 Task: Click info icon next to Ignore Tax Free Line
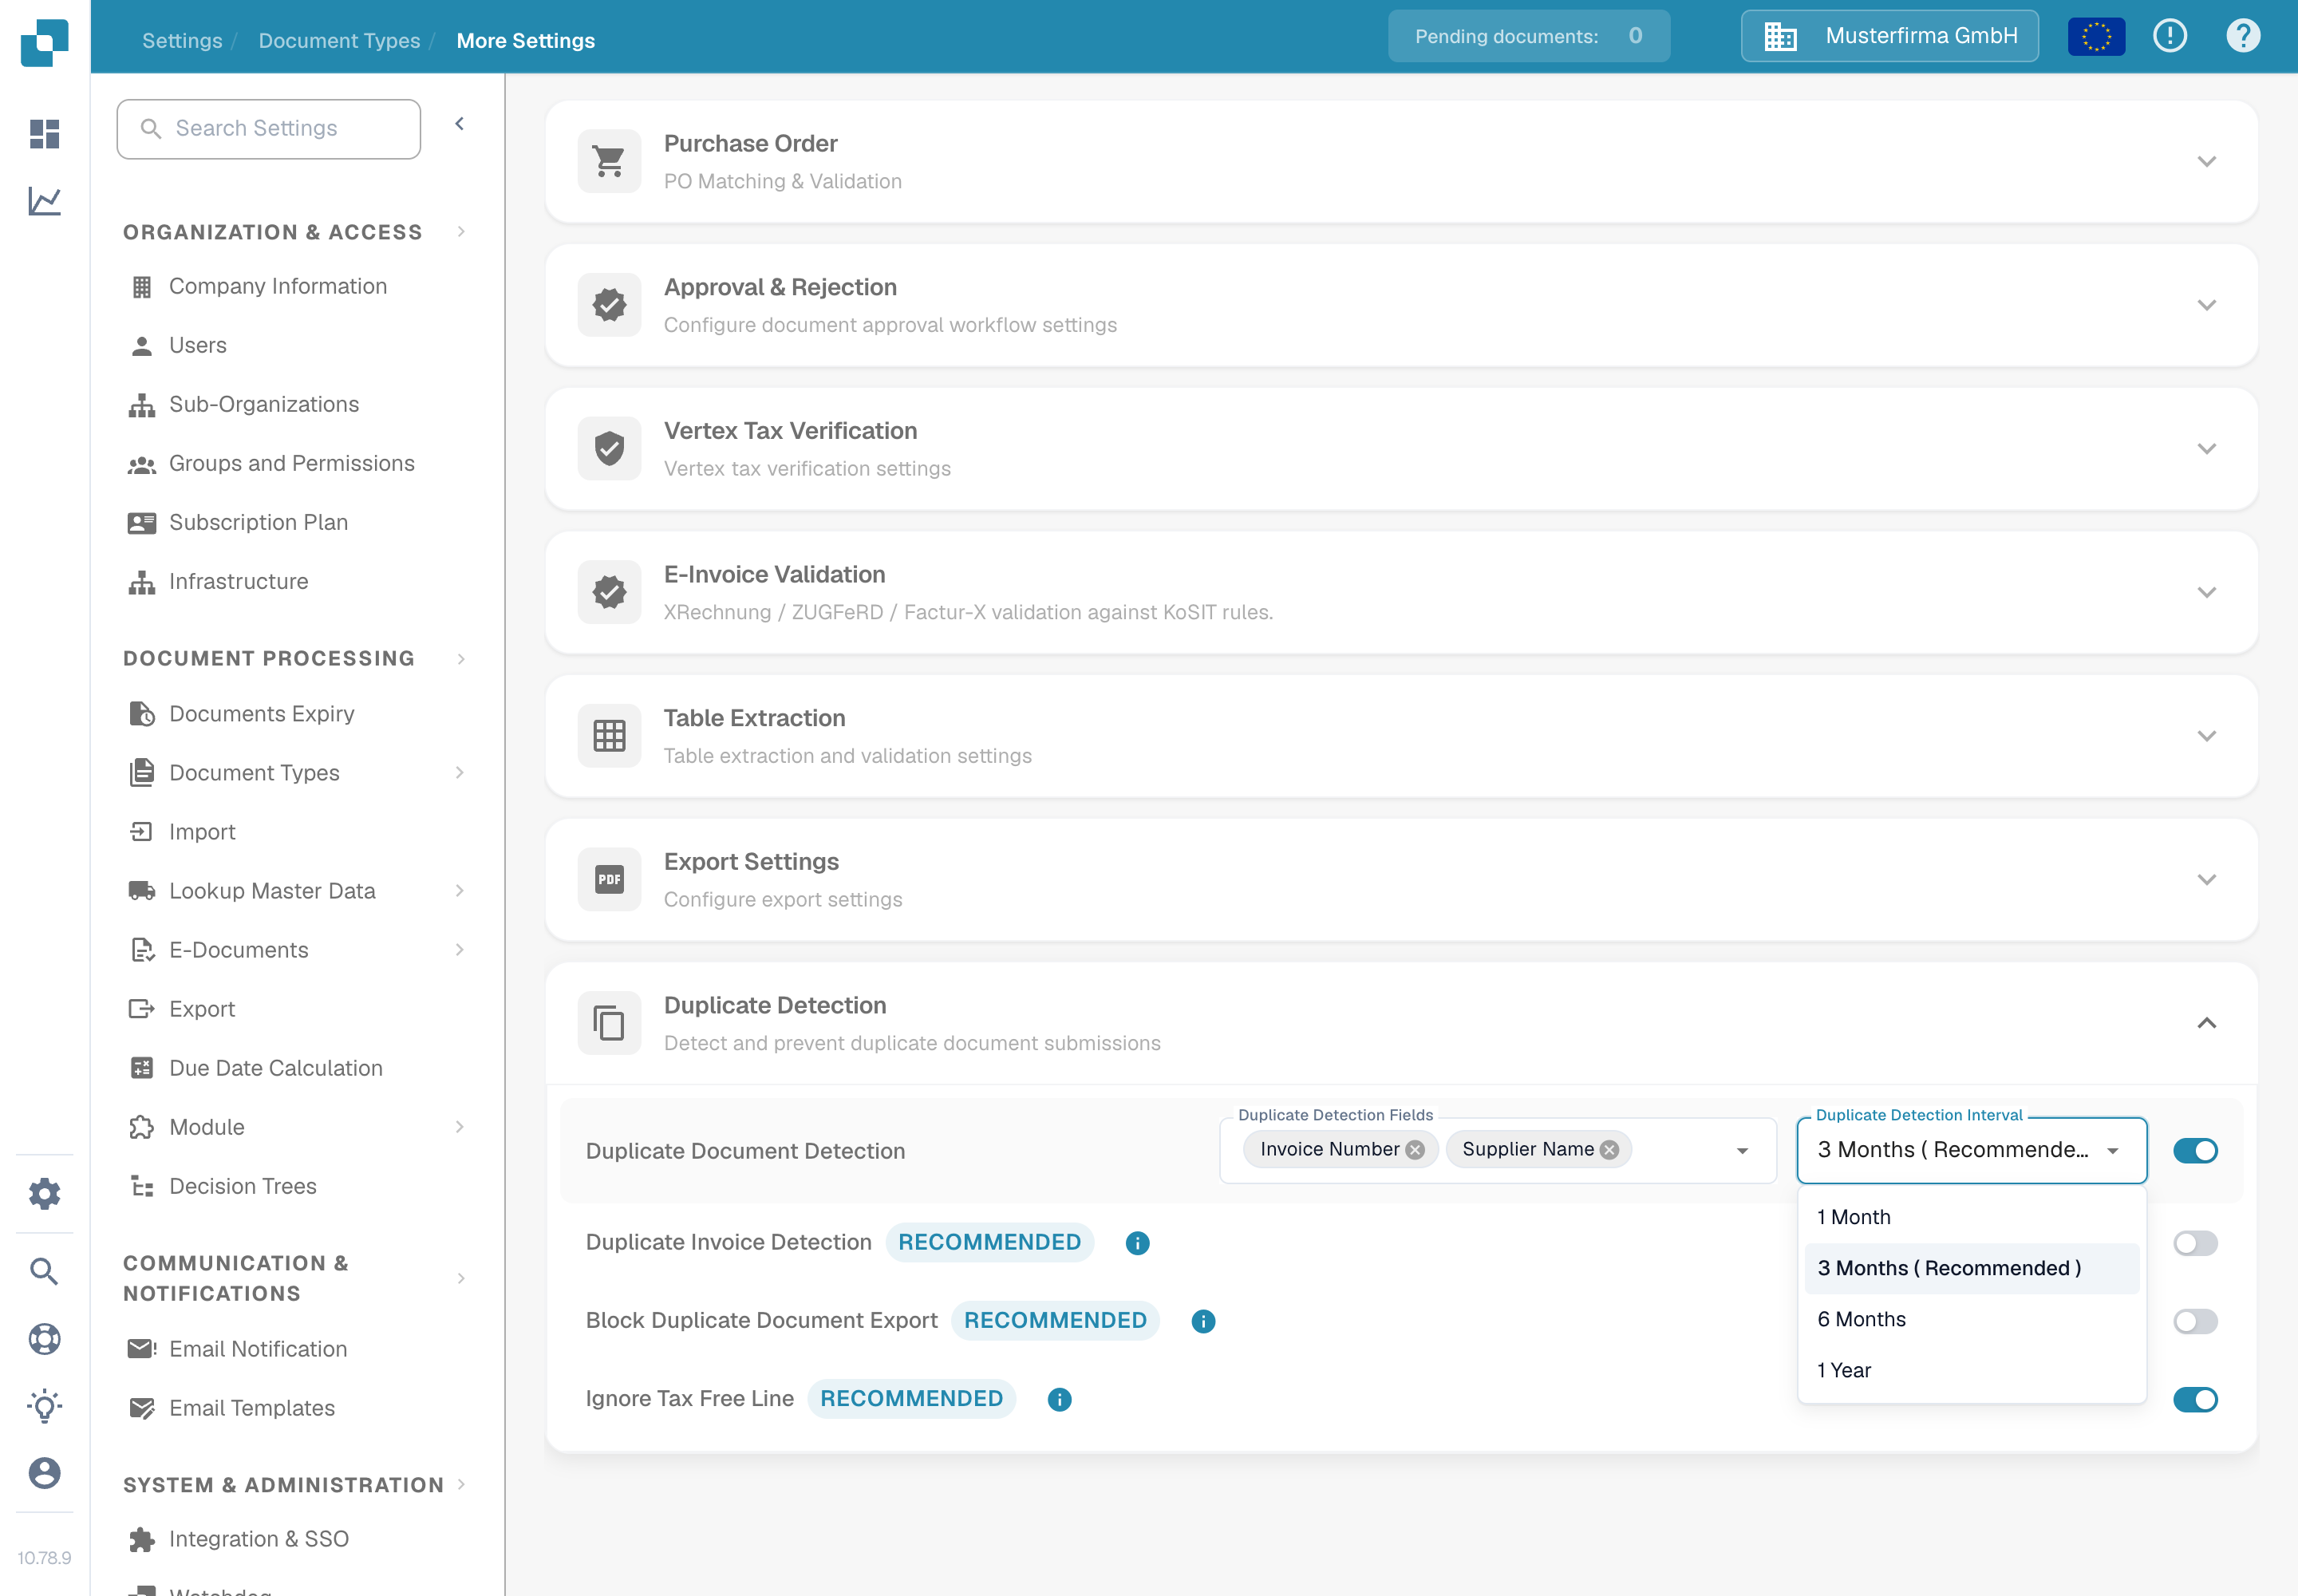tap(1059, 1399)
